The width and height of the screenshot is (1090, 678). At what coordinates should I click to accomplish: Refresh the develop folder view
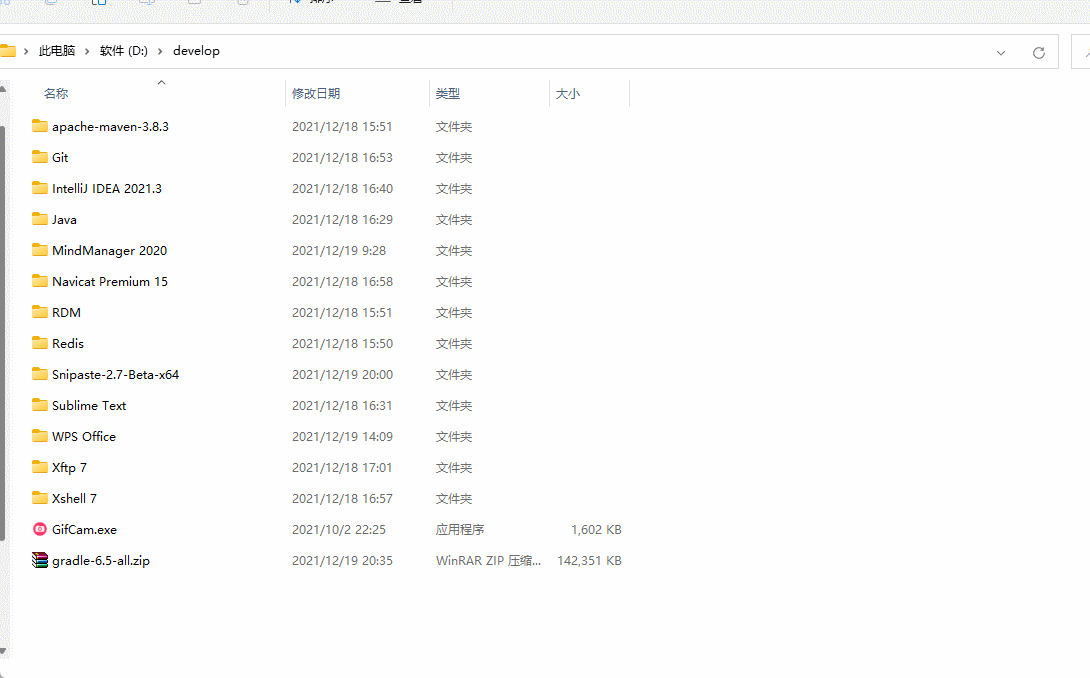coord(1039,53)
